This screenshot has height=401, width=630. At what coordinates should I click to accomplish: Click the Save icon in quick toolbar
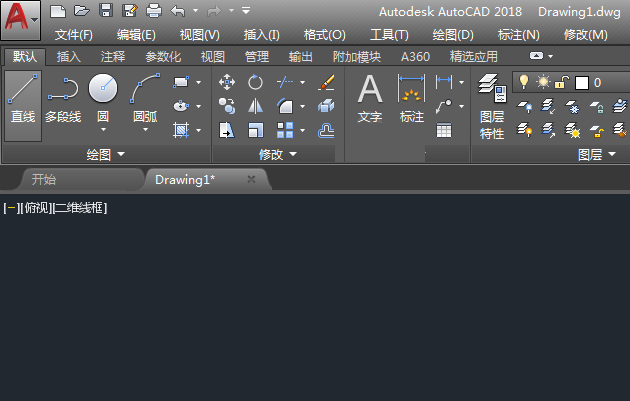click(106, 10)
